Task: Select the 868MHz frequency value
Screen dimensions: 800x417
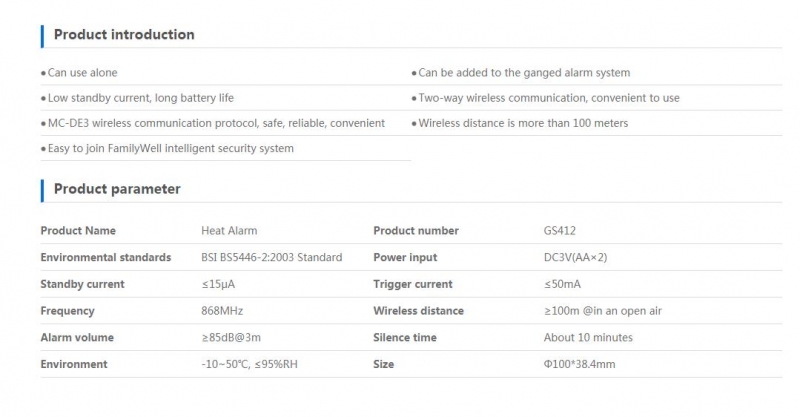Action: coord(224,311)
